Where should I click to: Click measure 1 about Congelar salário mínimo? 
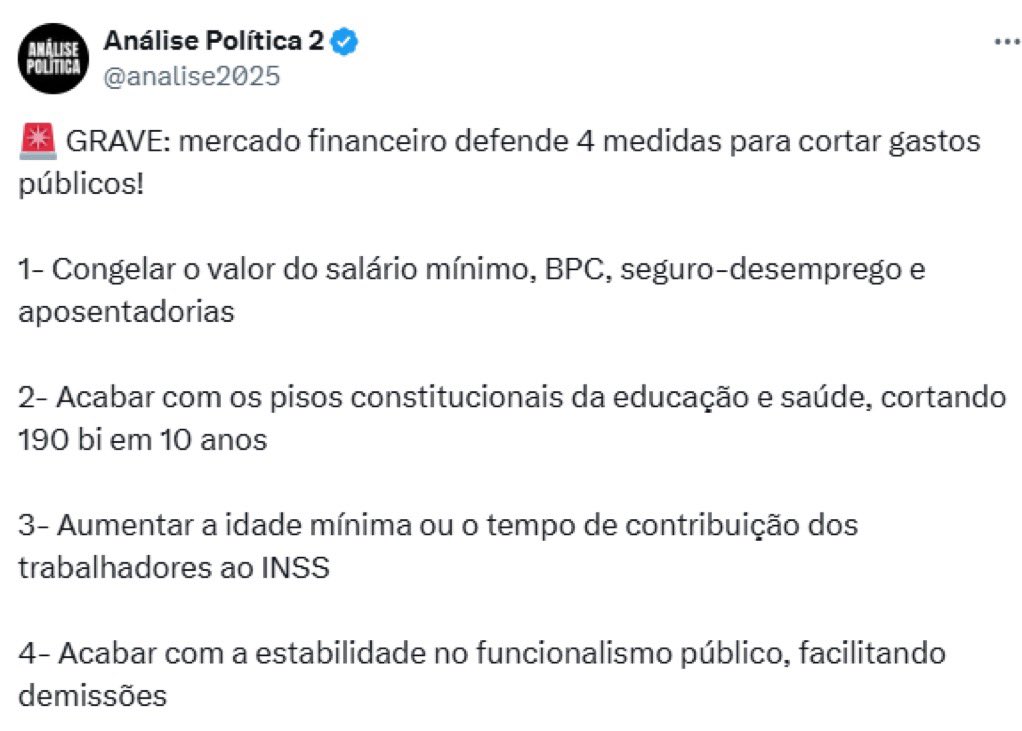(x=471, y=291)
